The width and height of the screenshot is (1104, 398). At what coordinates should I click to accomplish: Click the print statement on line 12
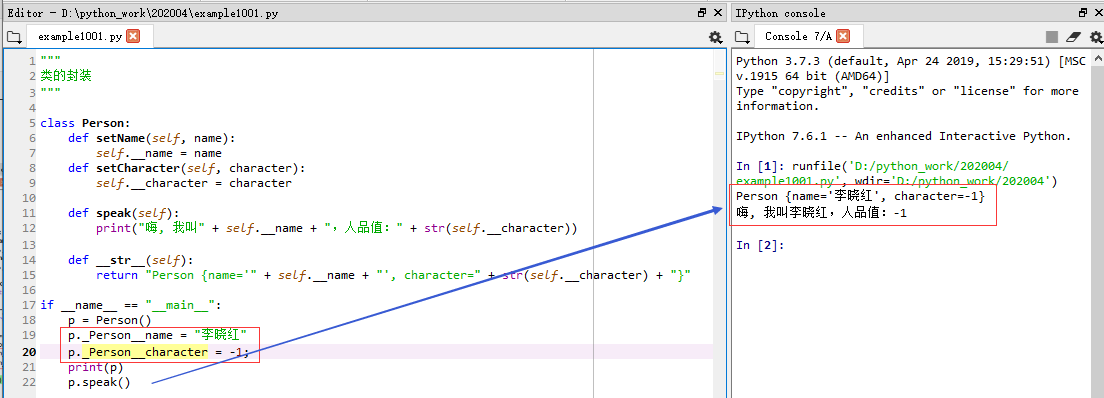pyautogui.click(x=337, y=228)
